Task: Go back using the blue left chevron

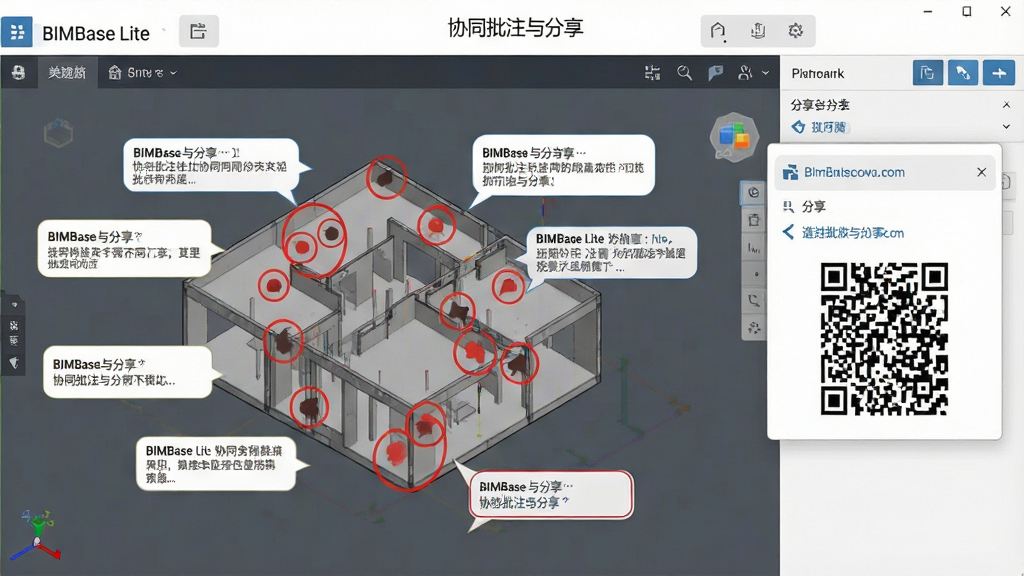Action: [x=788, y=232]
